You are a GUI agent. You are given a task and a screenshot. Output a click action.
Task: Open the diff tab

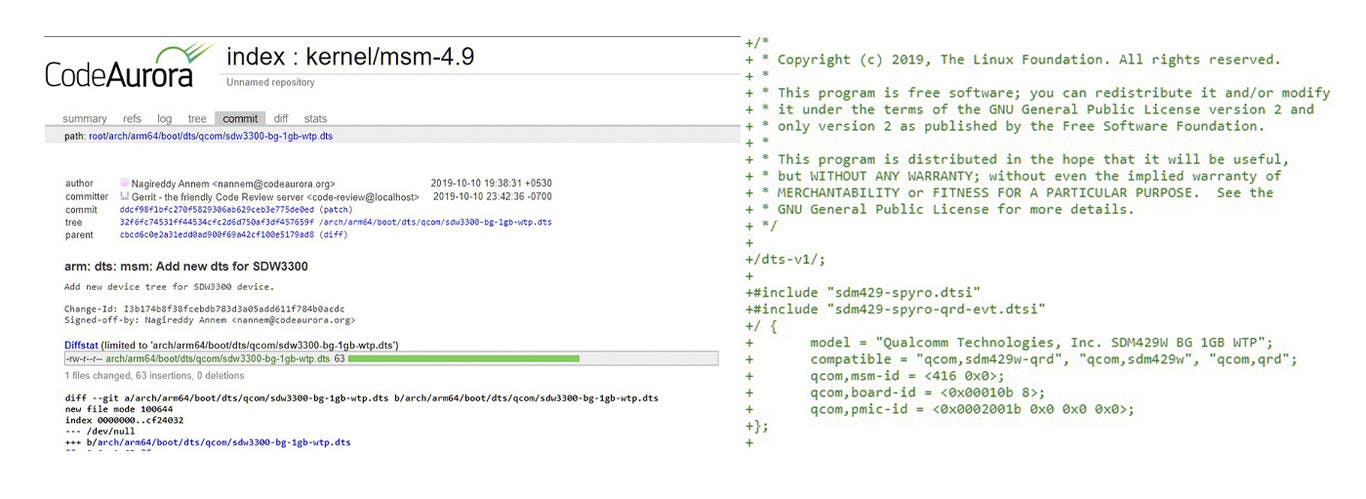click(x=281, y=119)
